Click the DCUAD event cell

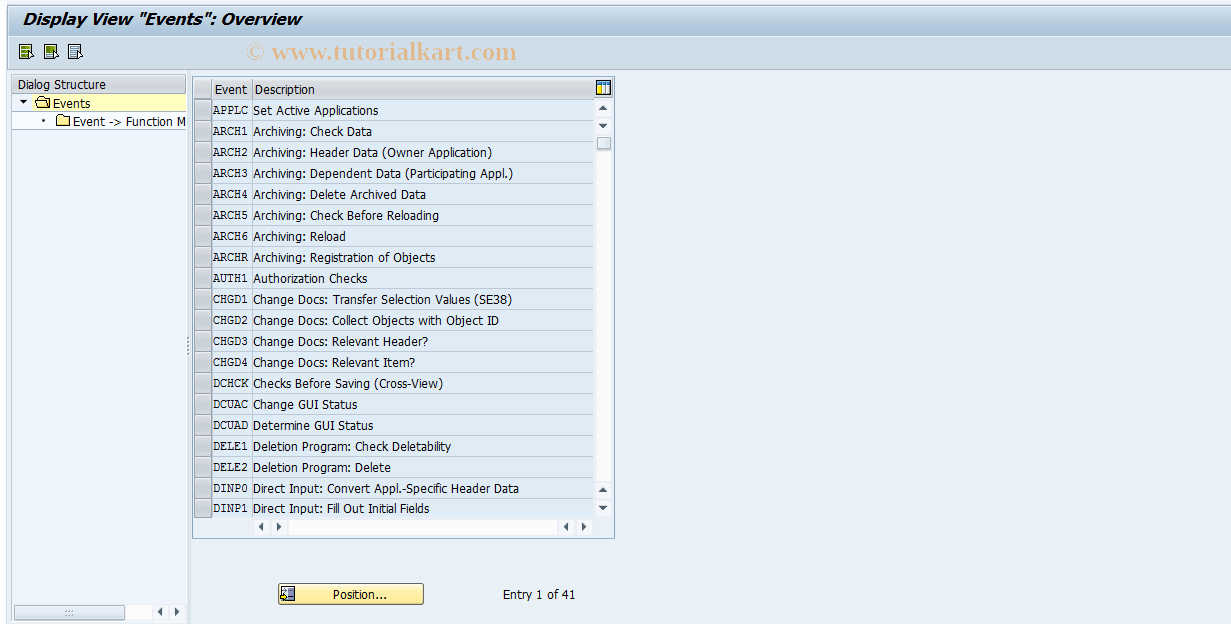point(231,425)
